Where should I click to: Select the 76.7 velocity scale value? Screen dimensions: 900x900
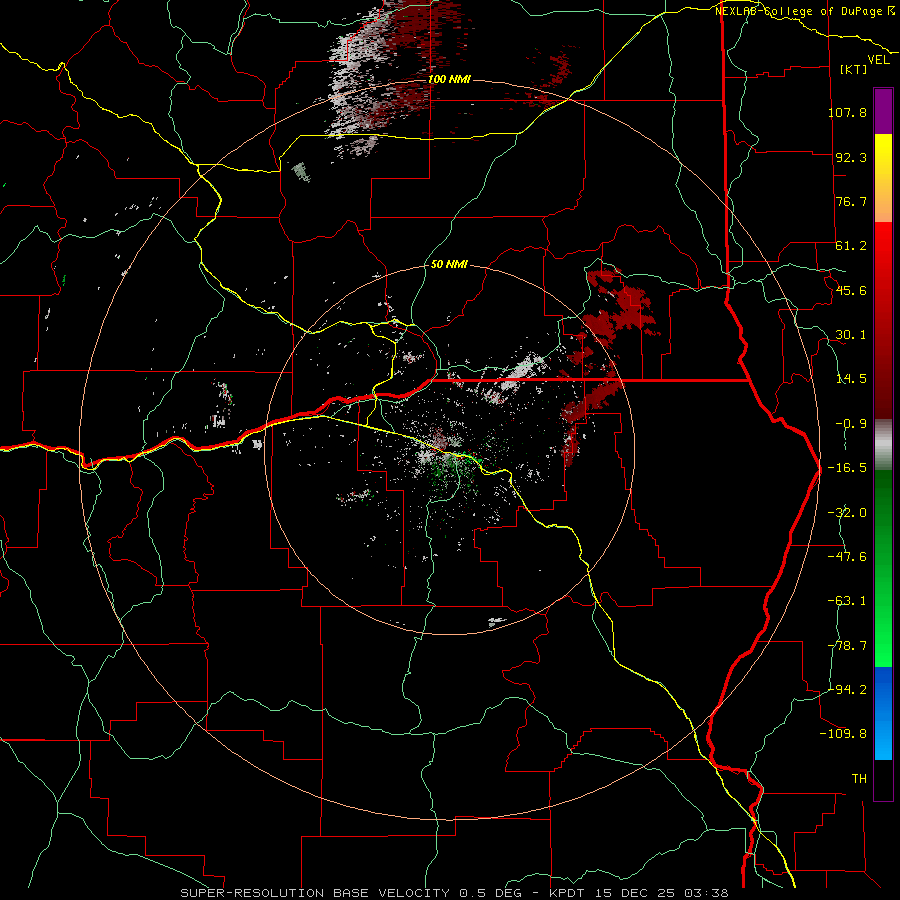(851, 201)
